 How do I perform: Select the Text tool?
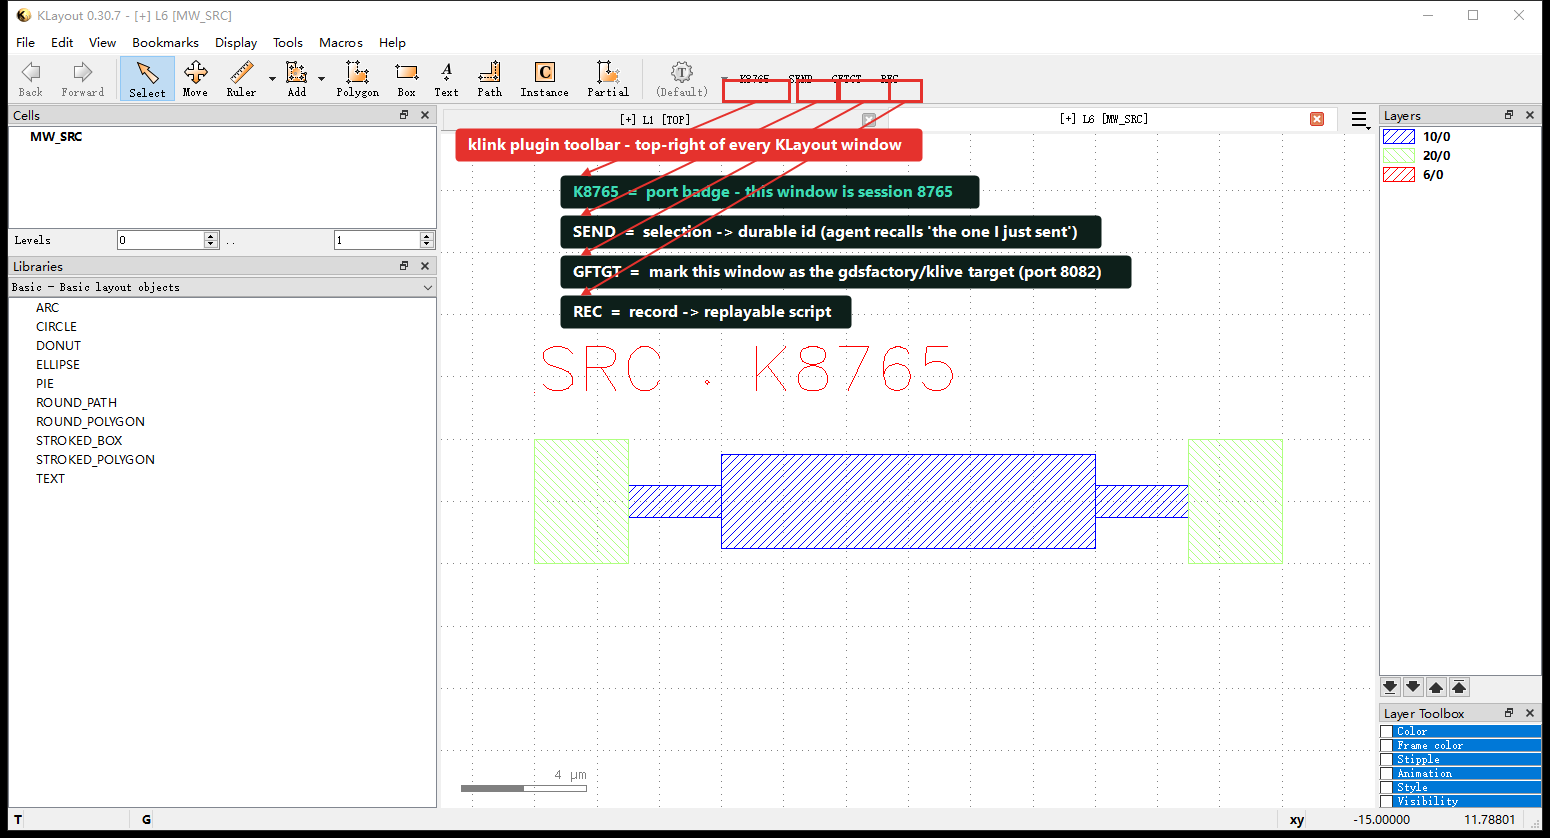[446, 79]
